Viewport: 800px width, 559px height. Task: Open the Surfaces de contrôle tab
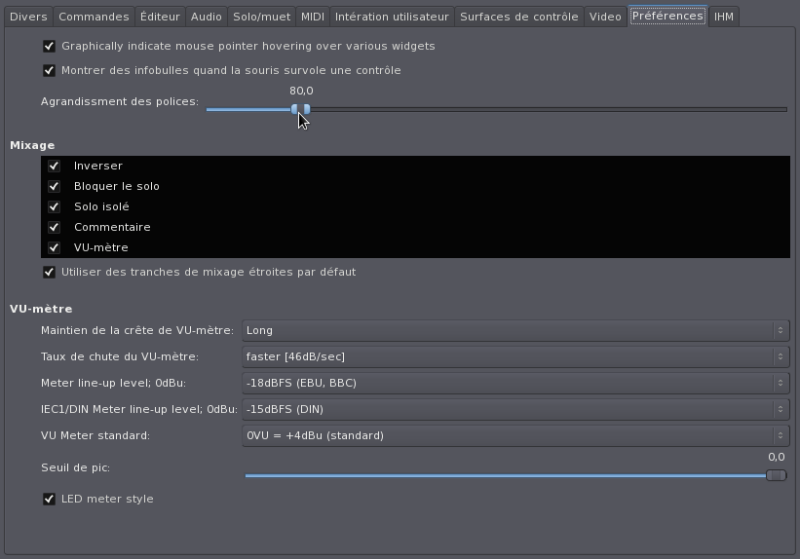(519, 17)
